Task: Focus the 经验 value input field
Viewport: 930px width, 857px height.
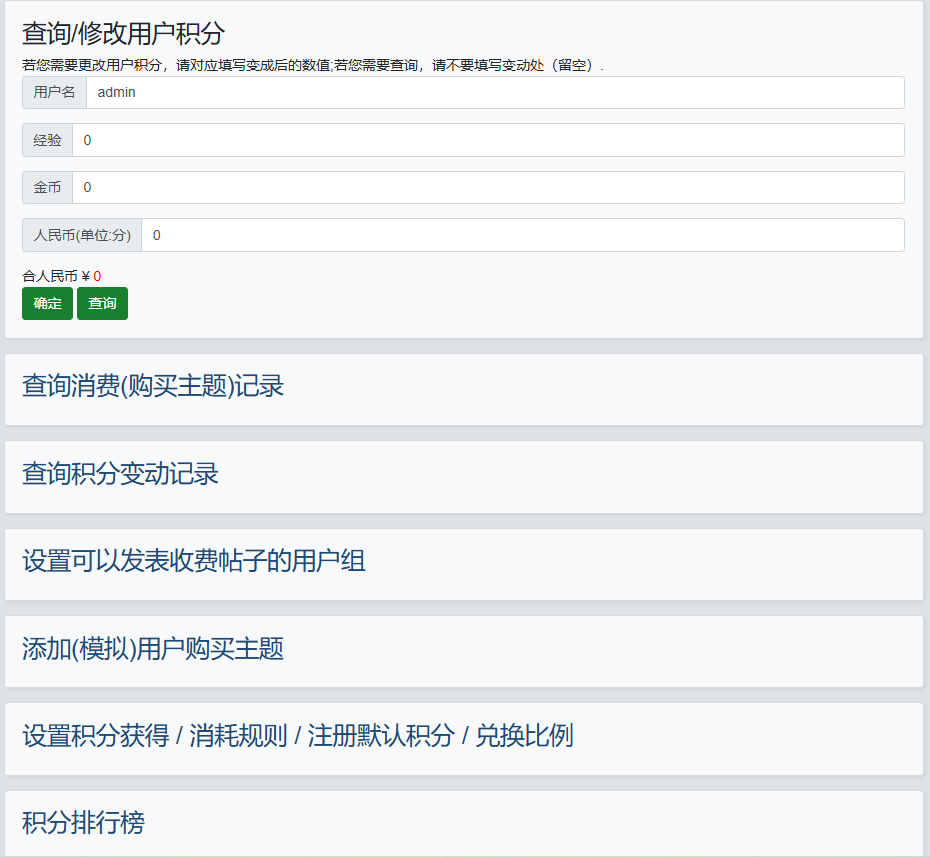Action: click(x=488, y=140)
